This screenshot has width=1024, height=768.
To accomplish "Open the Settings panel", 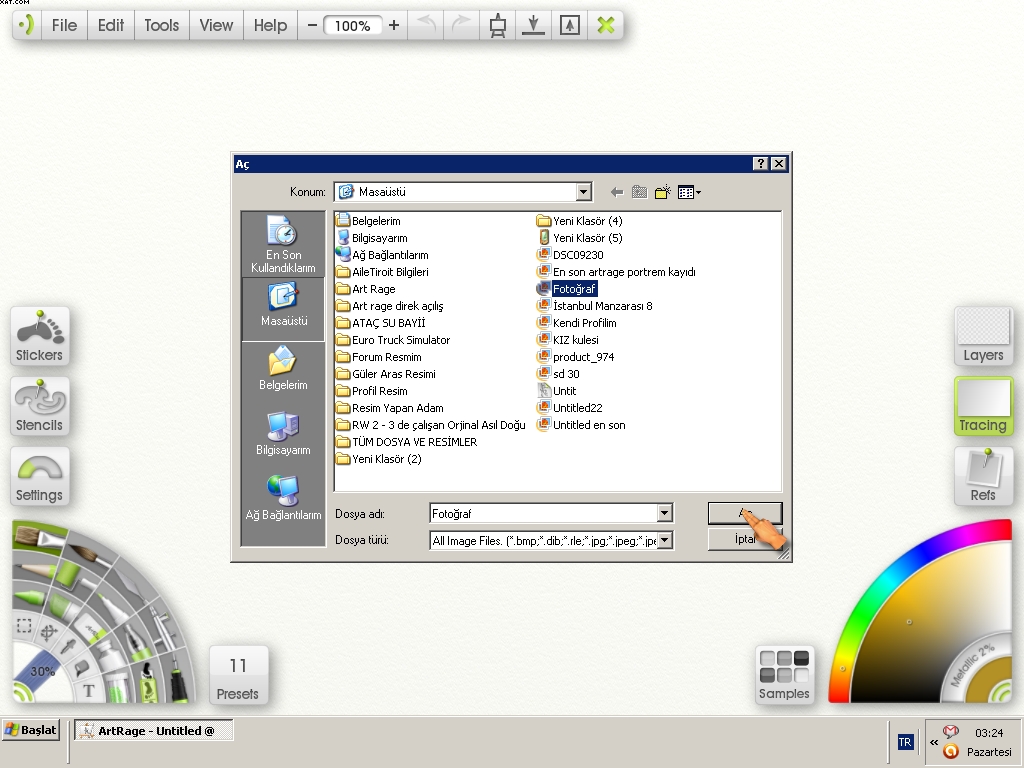I will click(40, 476).
